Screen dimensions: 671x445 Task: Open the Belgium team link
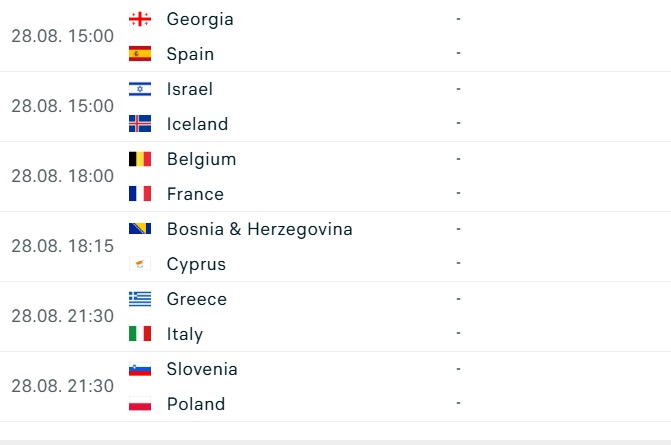[201, 160]
